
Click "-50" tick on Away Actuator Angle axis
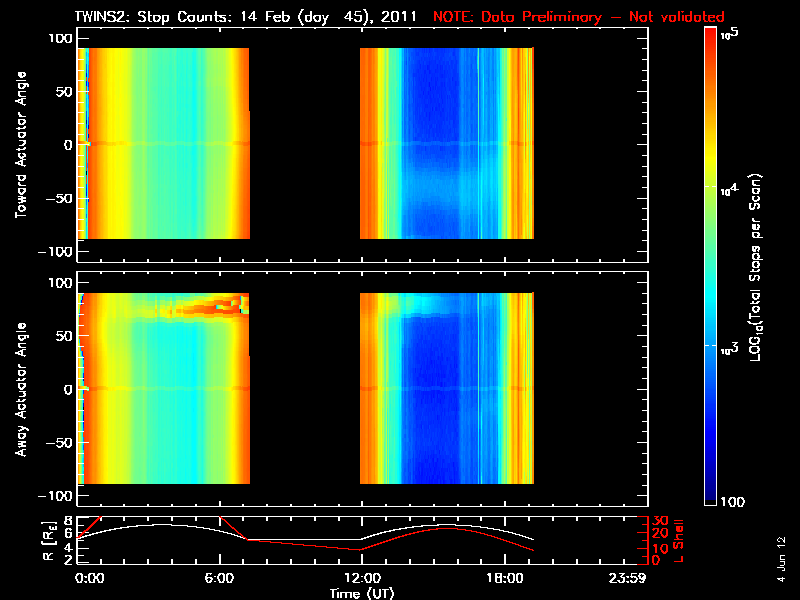click(x=59, y=442)
